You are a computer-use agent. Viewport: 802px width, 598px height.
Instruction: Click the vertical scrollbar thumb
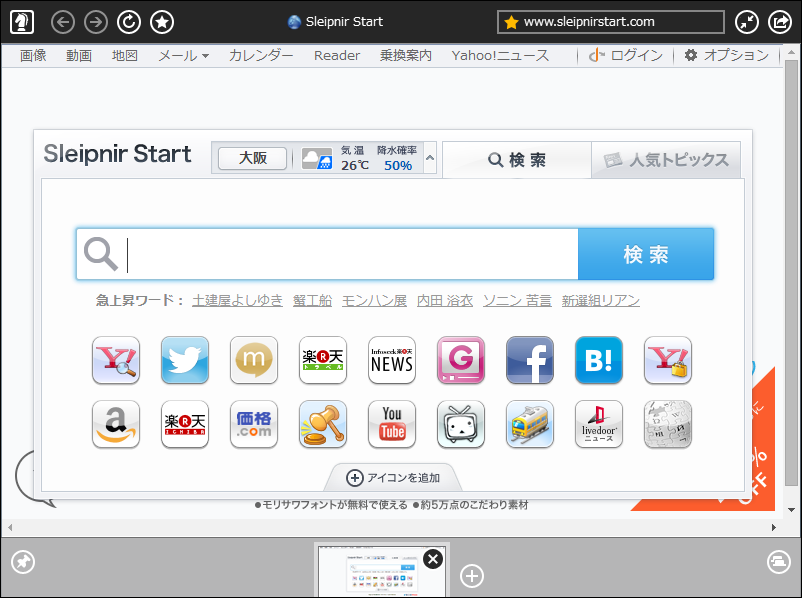[791, 273]
